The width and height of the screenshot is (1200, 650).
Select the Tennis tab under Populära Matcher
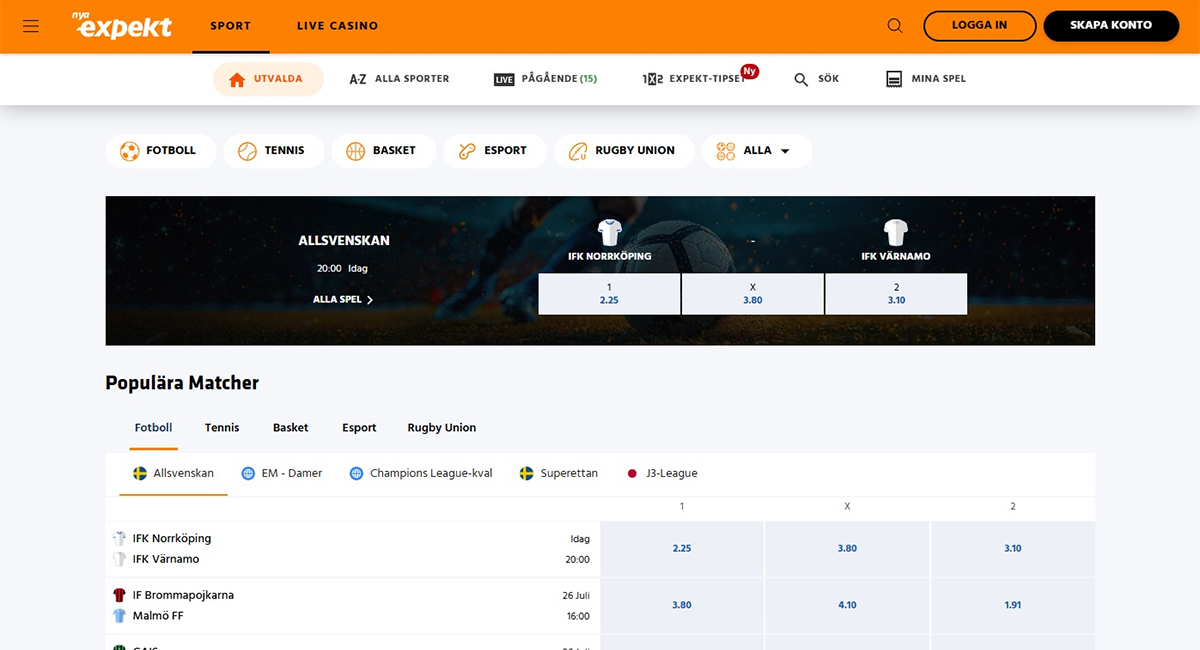coord(222,428)
